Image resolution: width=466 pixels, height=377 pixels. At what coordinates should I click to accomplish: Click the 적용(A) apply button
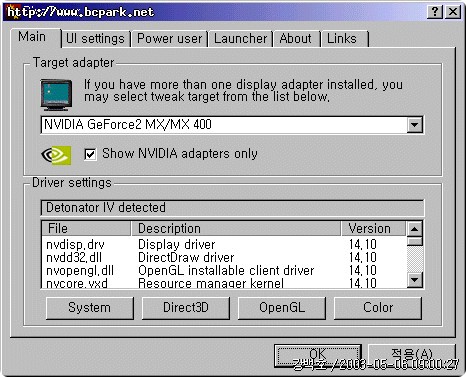pos(412,356)
